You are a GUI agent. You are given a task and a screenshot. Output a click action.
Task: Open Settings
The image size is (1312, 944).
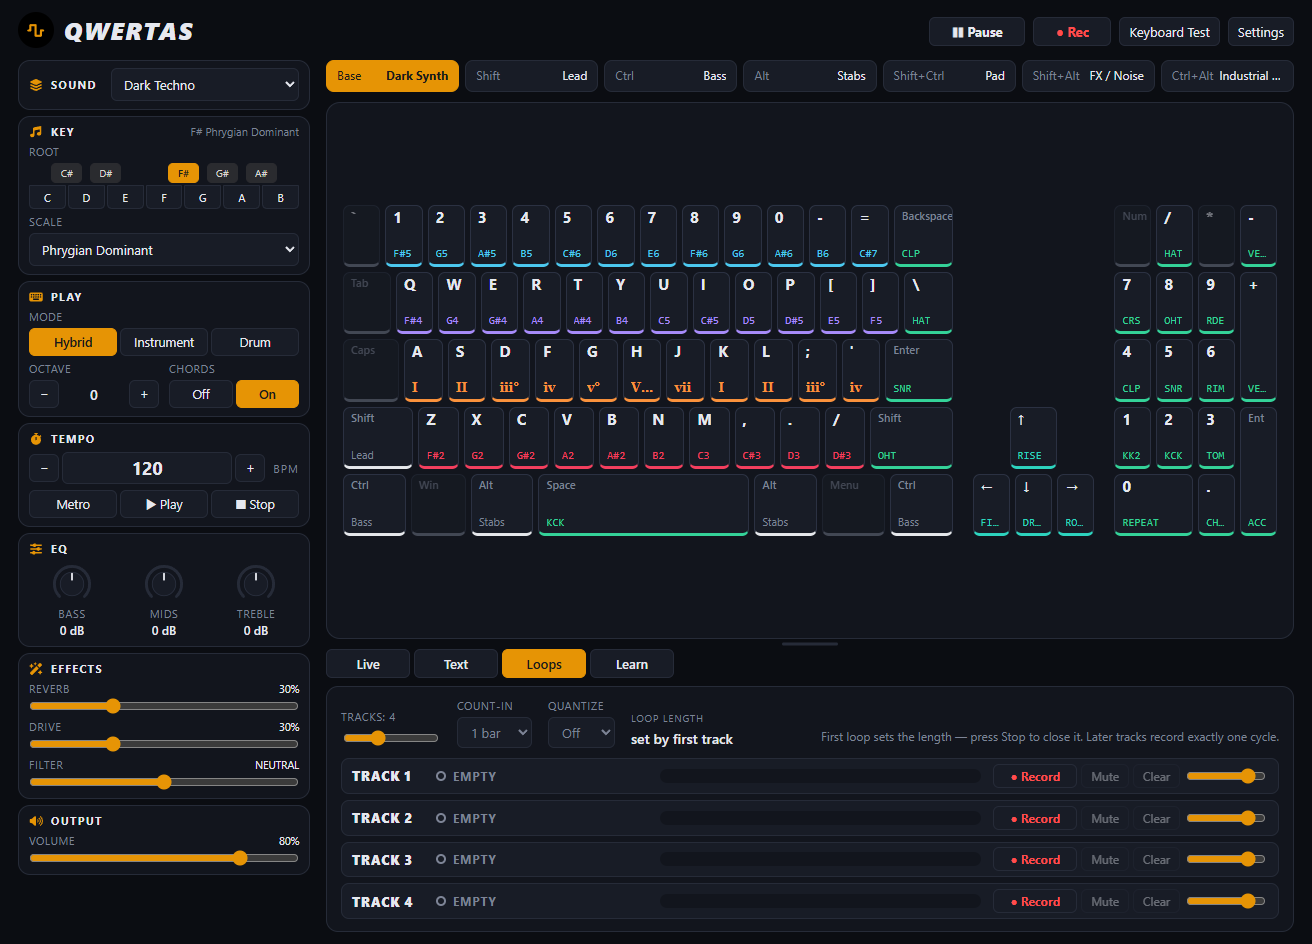(1261, 32)
